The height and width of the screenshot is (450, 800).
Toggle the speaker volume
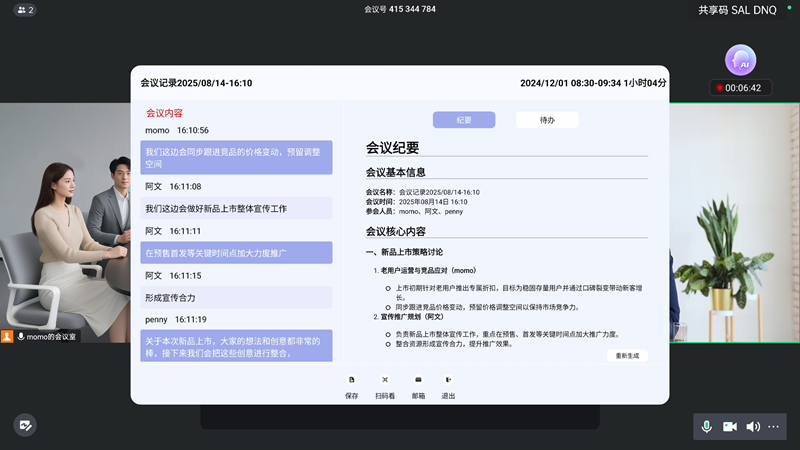[x=752, y=426]
